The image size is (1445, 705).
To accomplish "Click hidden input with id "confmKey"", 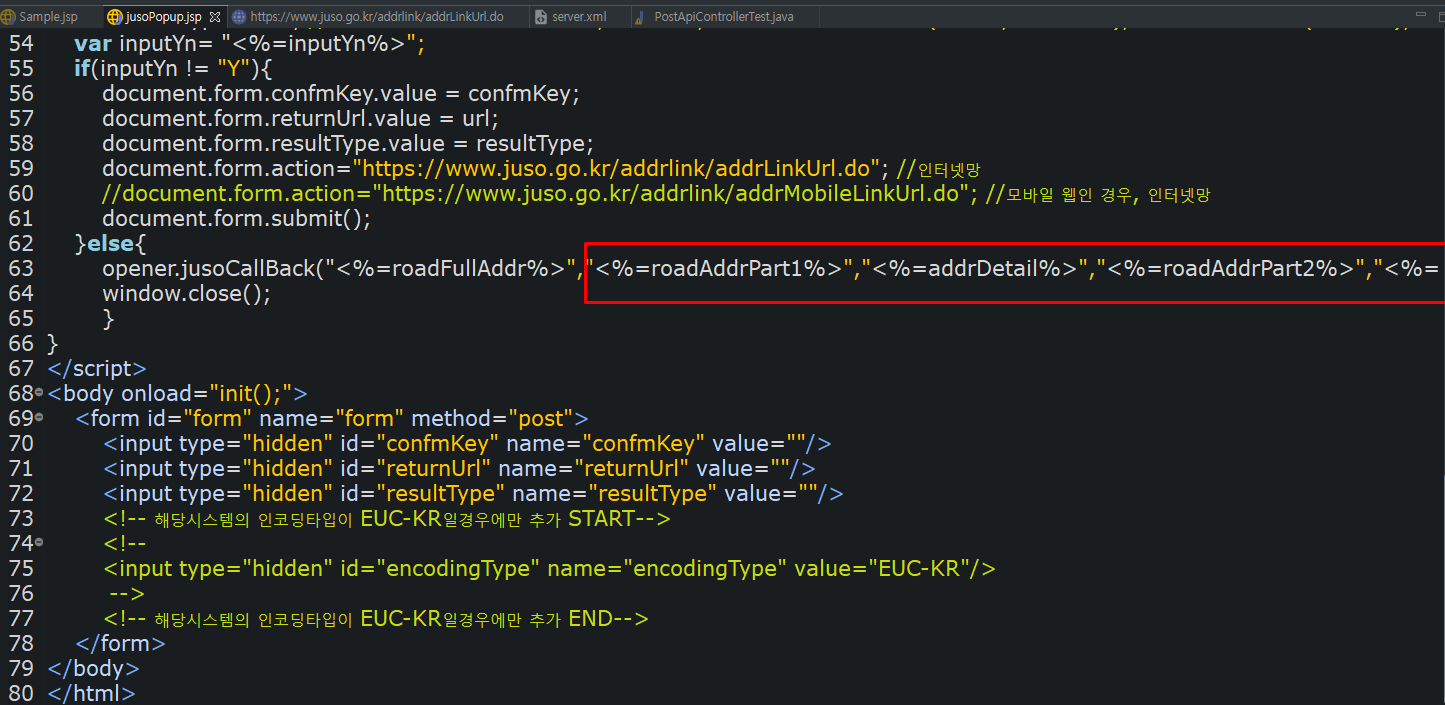I will click(x=467, y=443).
